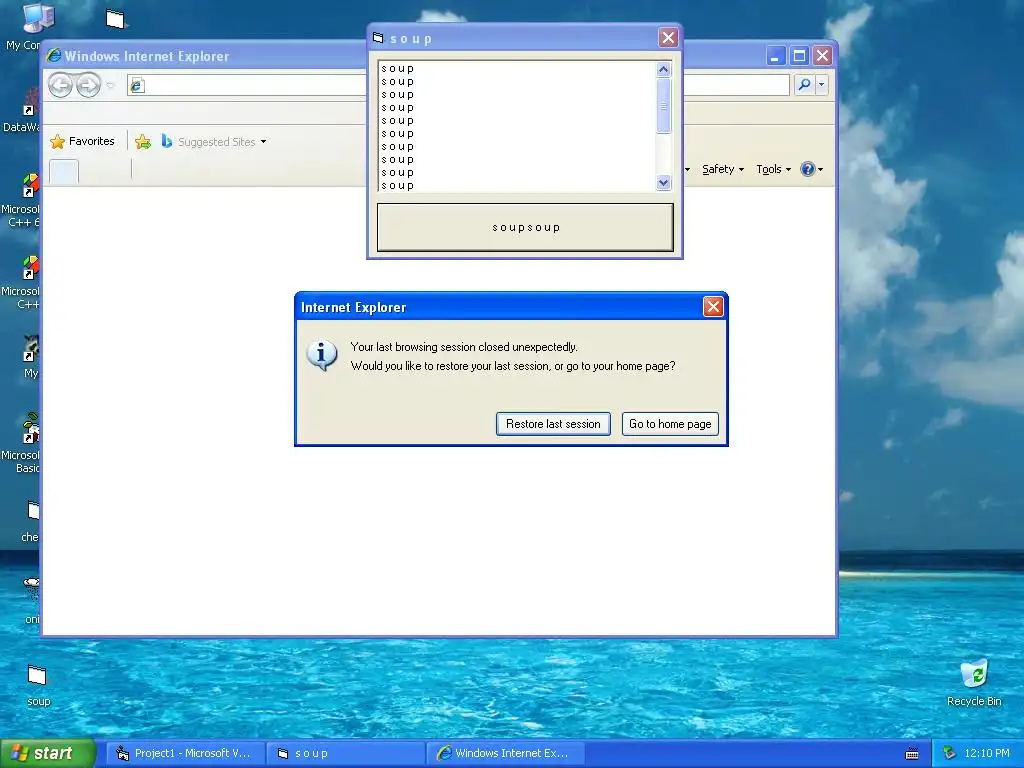Open the Tools menu
Image resolution: width=1024 pixels, height=768 pixels.
(773, 169)
